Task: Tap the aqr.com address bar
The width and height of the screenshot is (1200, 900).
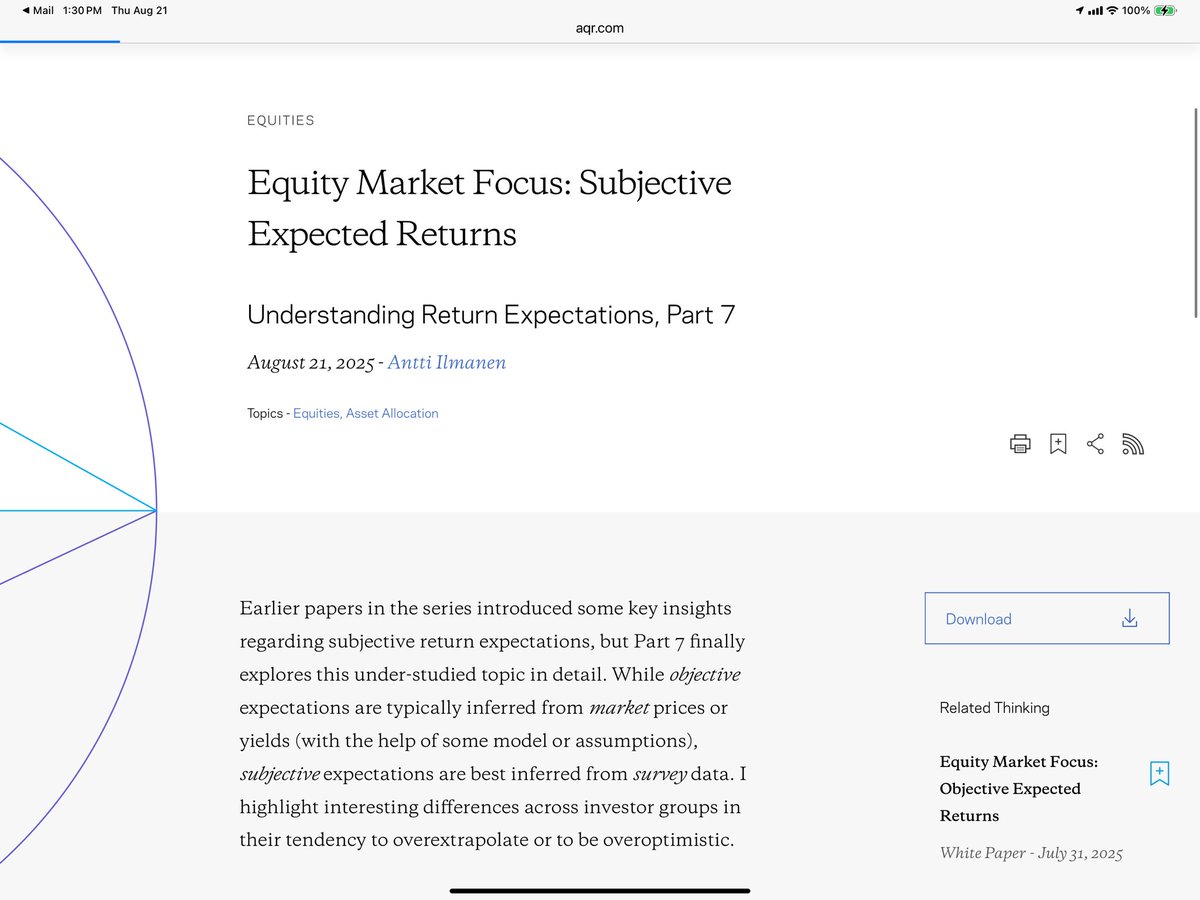Action: coord(600,28)
